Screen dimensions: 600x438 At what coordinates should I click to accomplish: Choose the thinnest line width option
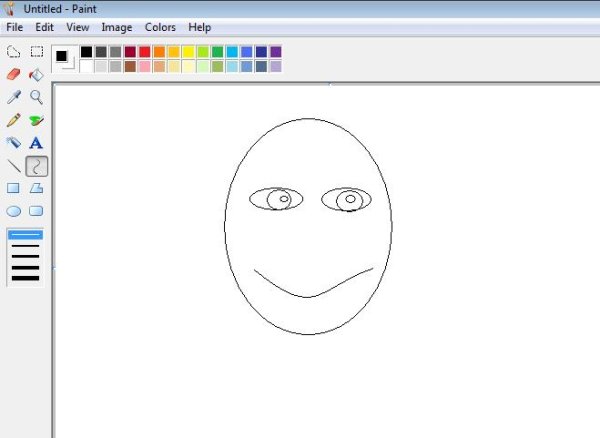pyautogui.click(x=25, y=235)
